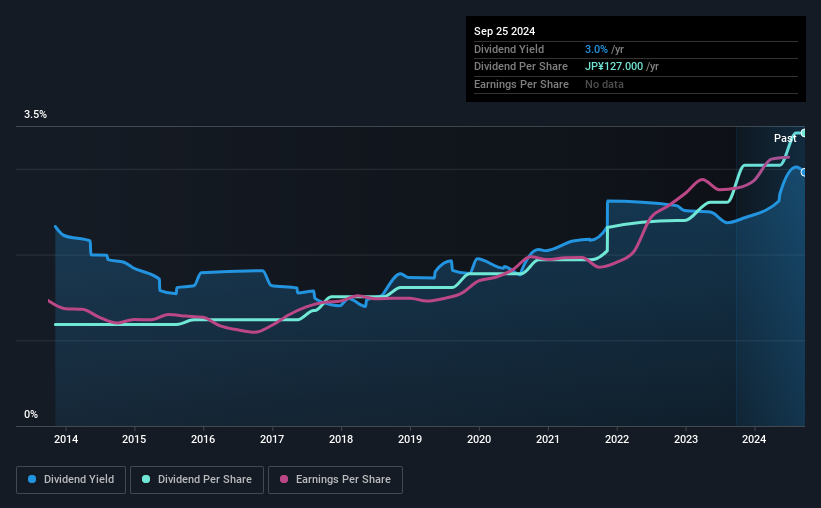Click the teal Dividend Per Share legend dot
The image size is (821, 508).
[146, 479]
